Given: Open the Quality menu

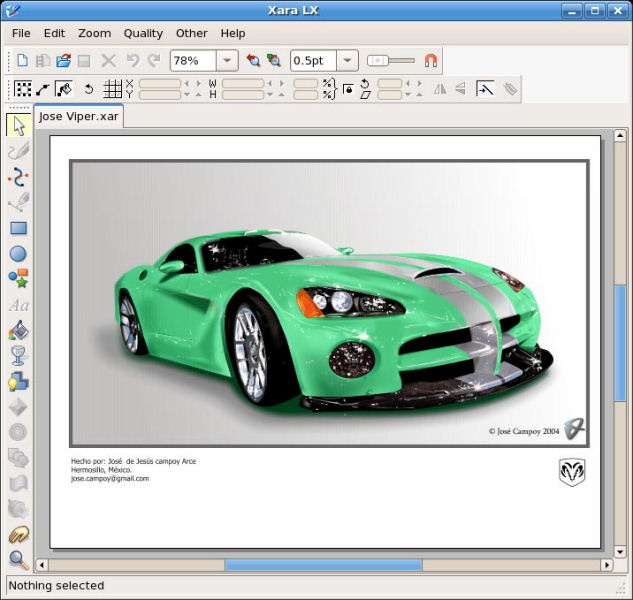Looking at the screenshot, I should [143, 33].
